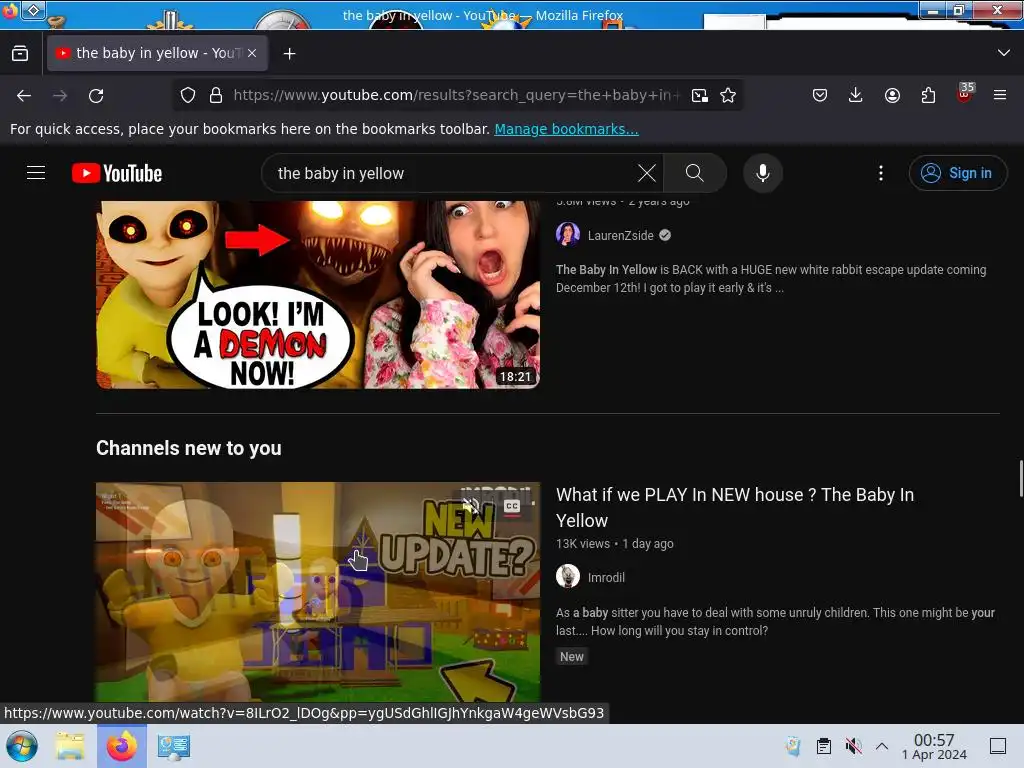The height and width of the screenshot is (768, 1024).
Task: Save page to Pocket
Action: (820, 95)
